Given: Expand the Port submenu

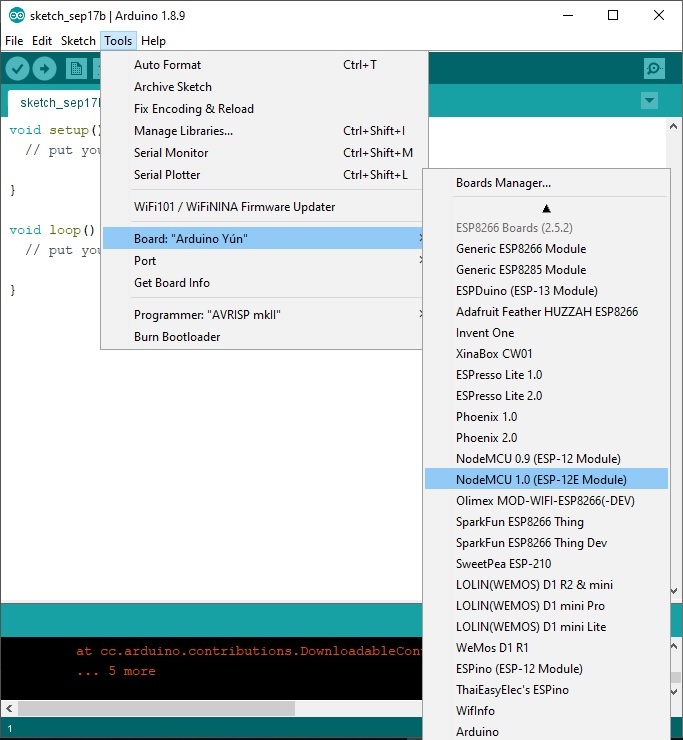Looking at the screenshot, I should coord(262,261).
